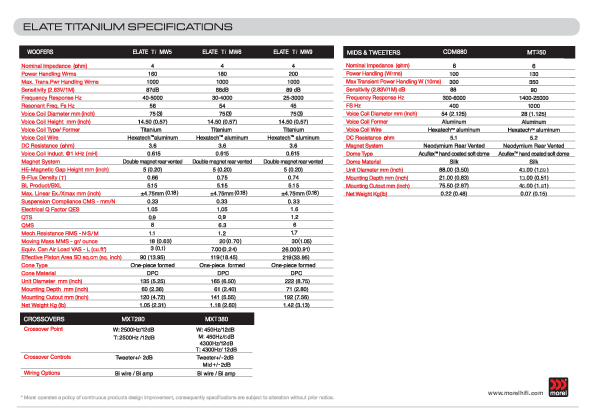Select the Electrical Q Factor QES label

coord(50,209)
